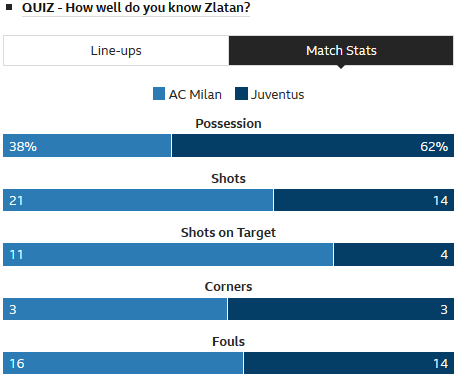
Task: Click the Juventus legend label
Action: pyautogui.click(x=278, y=95)
